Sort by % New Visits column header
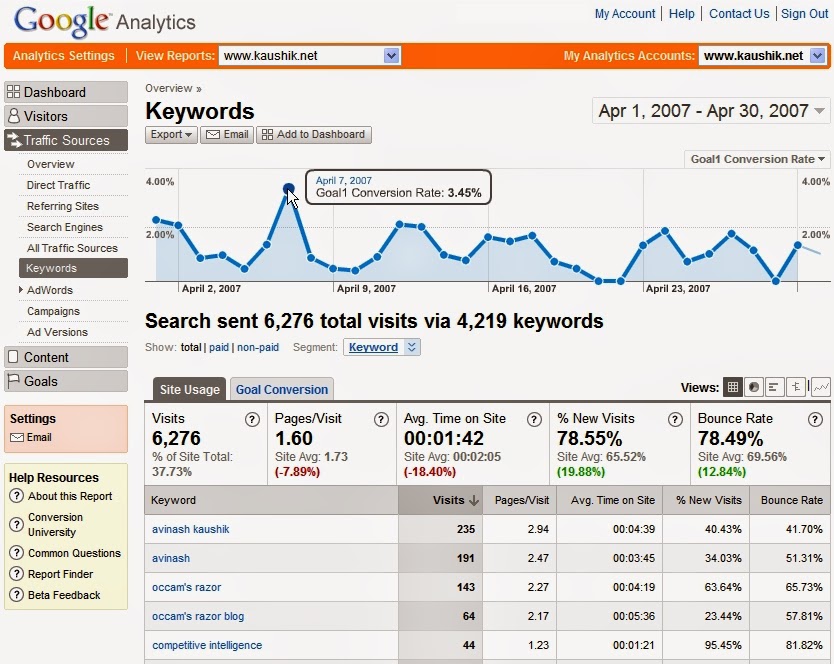834x664 pixels. tap(708, 500)
